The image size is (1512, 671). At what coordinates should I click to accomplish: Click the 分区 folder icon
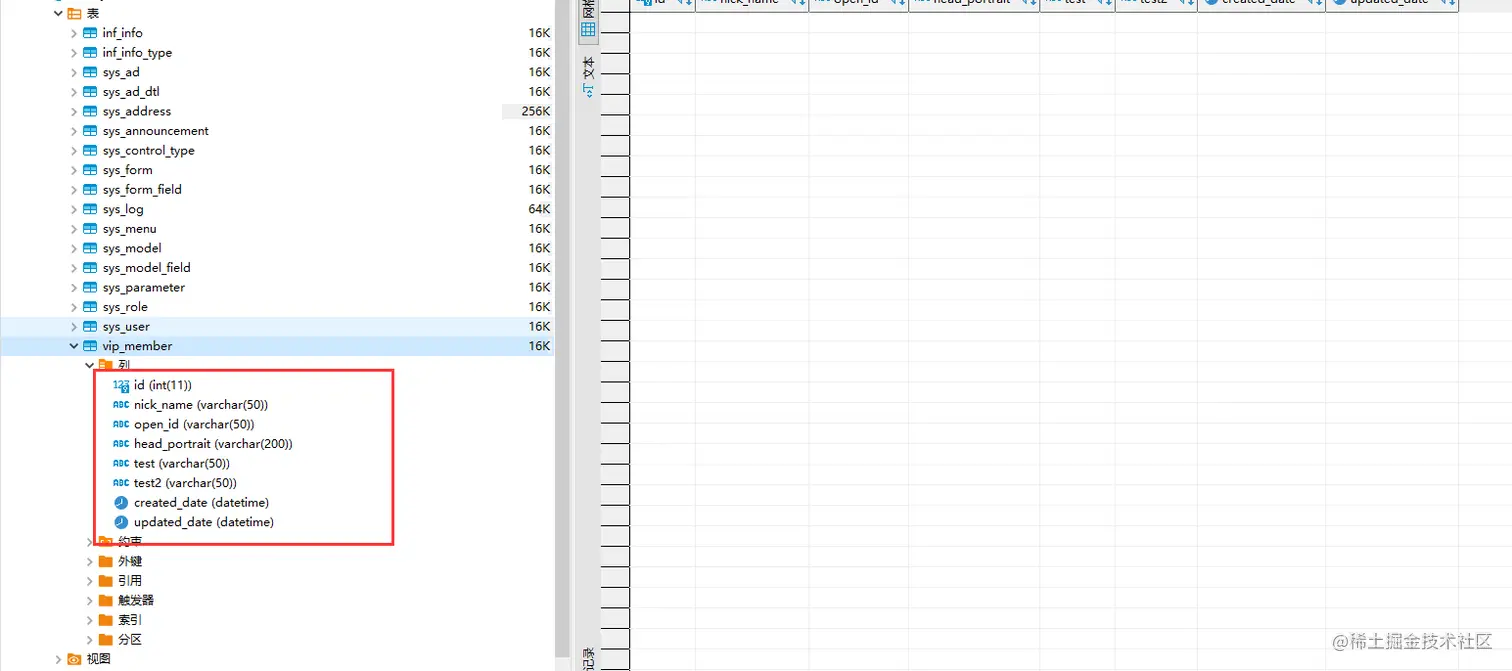coord(106,639)
